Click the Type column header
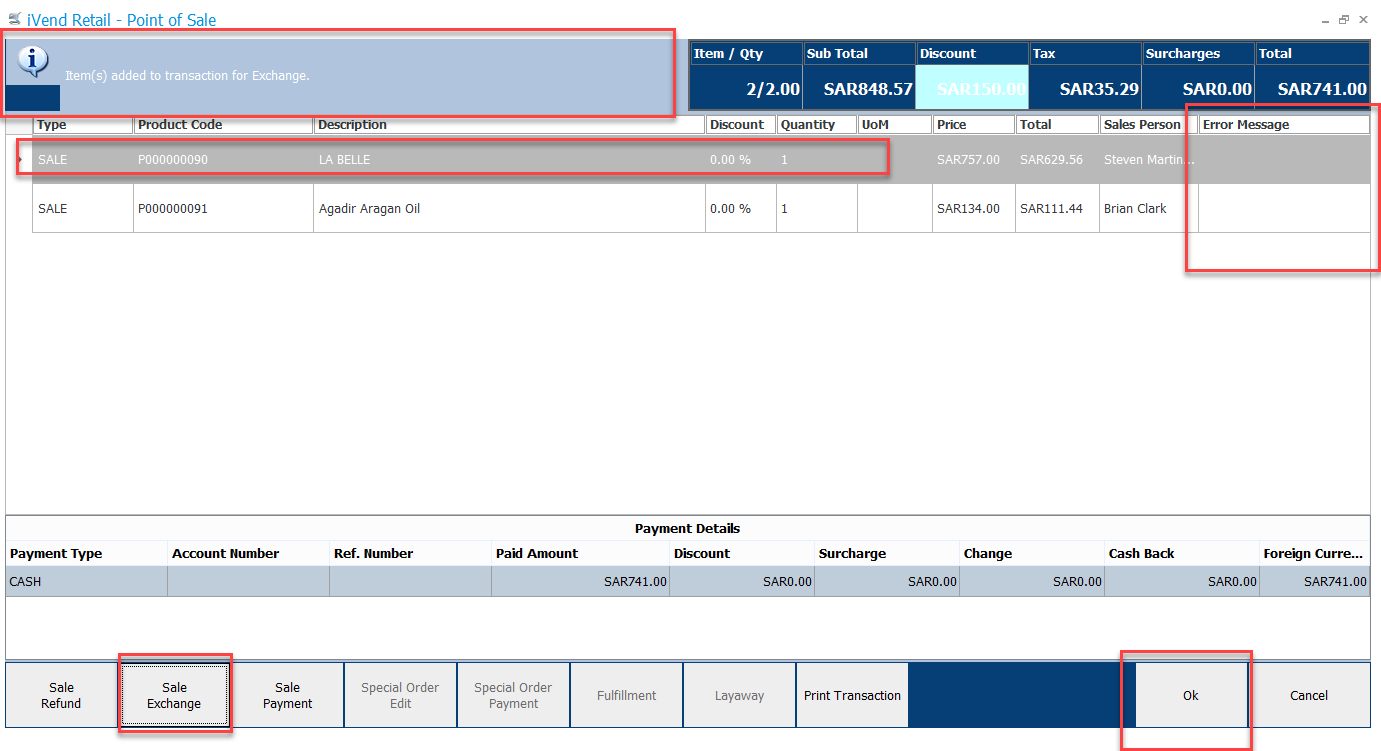This screenshot has height=751, width=1381. pos(83,125)
